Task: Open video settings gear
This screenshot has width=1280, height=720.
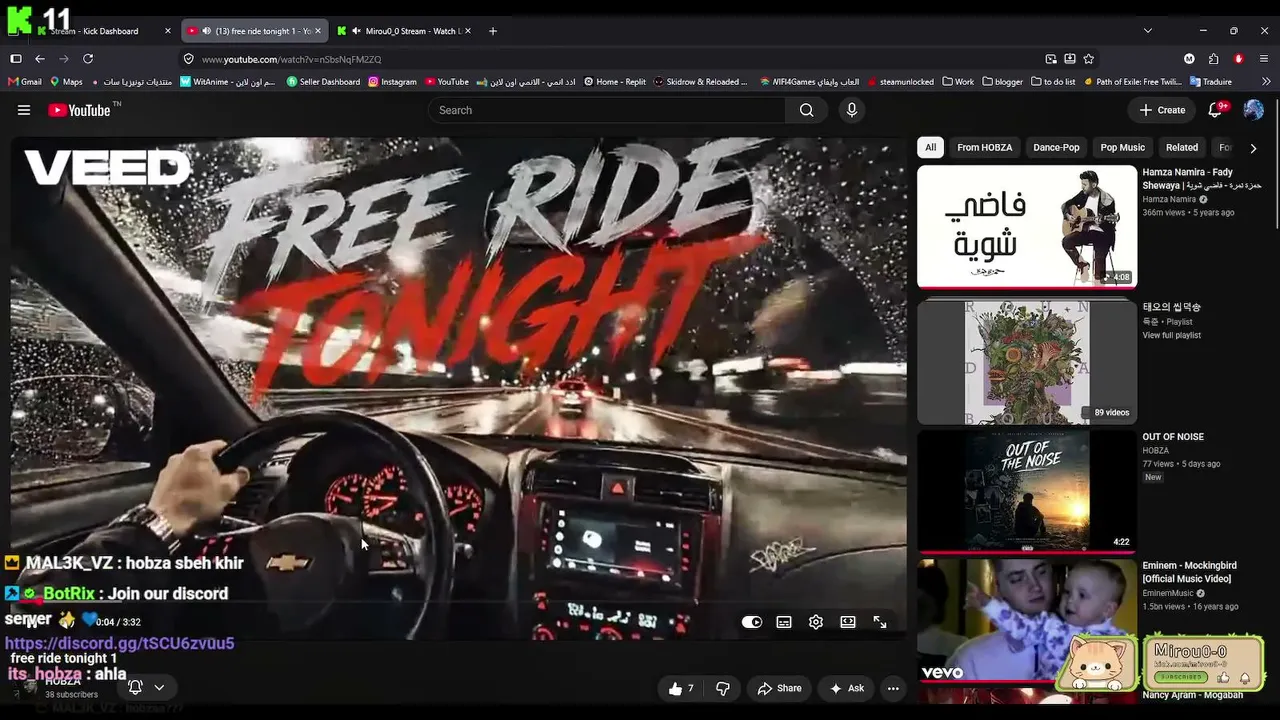Action: coord(816,622)
